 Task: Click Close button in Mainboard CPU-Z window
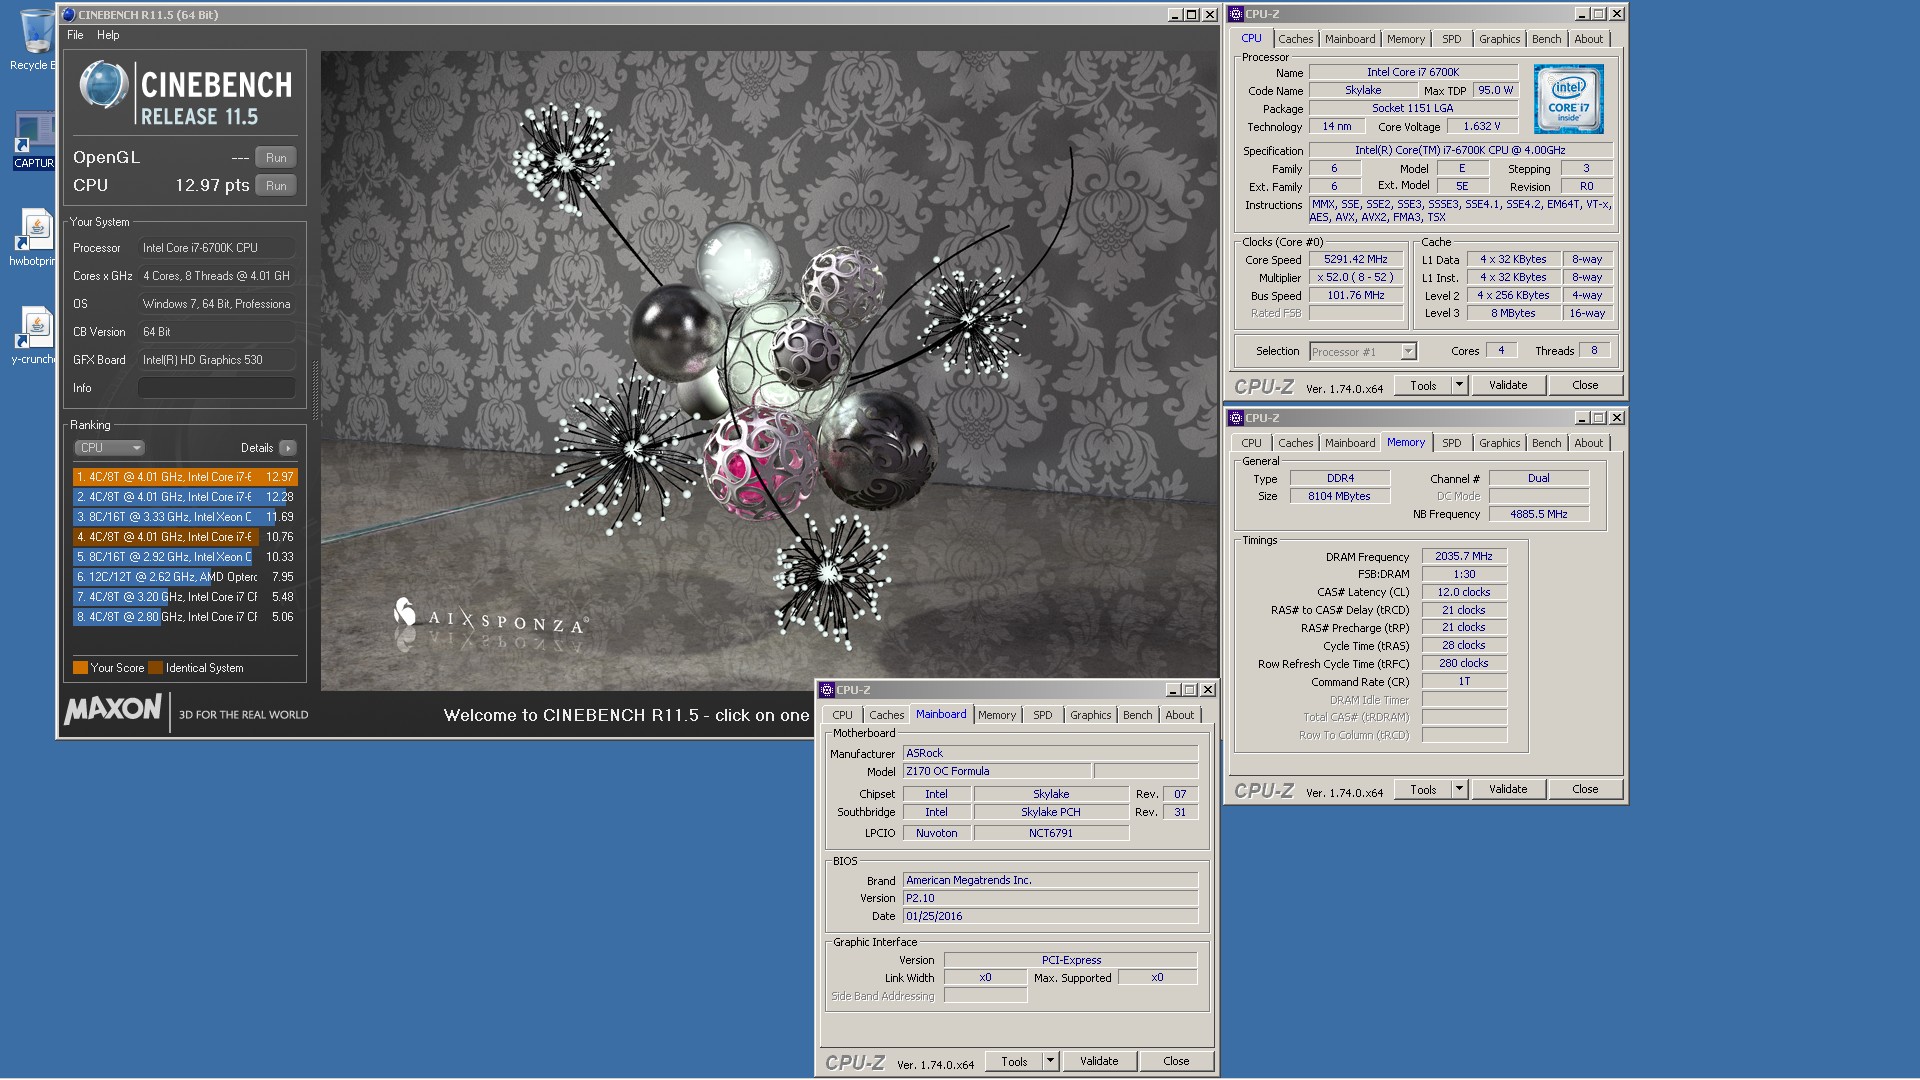pos(1176,1061)
